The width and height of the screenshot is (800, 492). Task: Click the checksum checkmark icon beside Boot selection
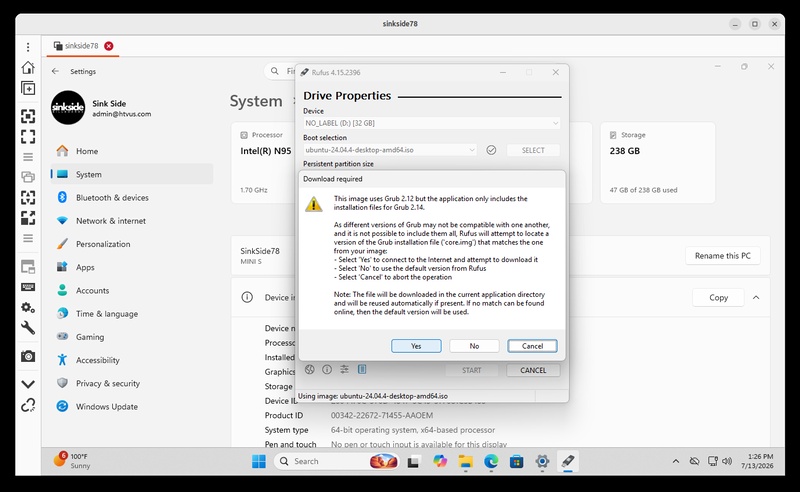point(491,150)
